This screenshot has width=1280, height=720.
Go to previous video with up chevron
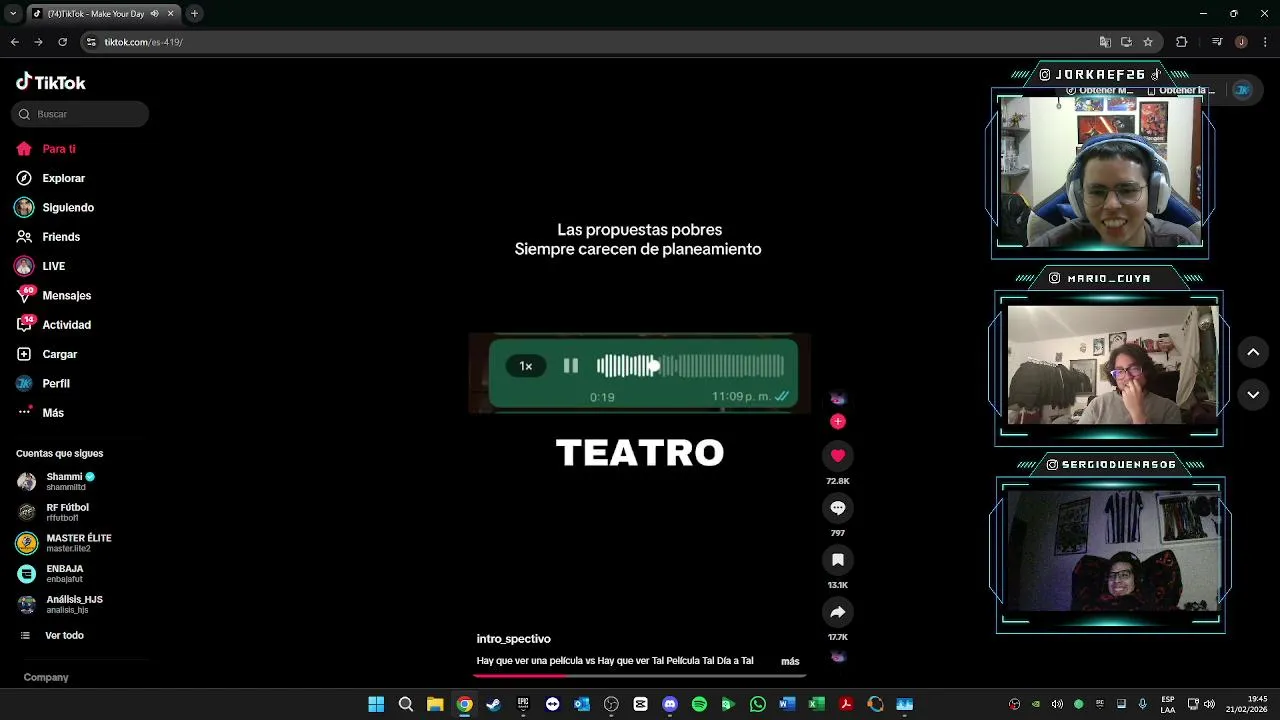pos(1253,352)
